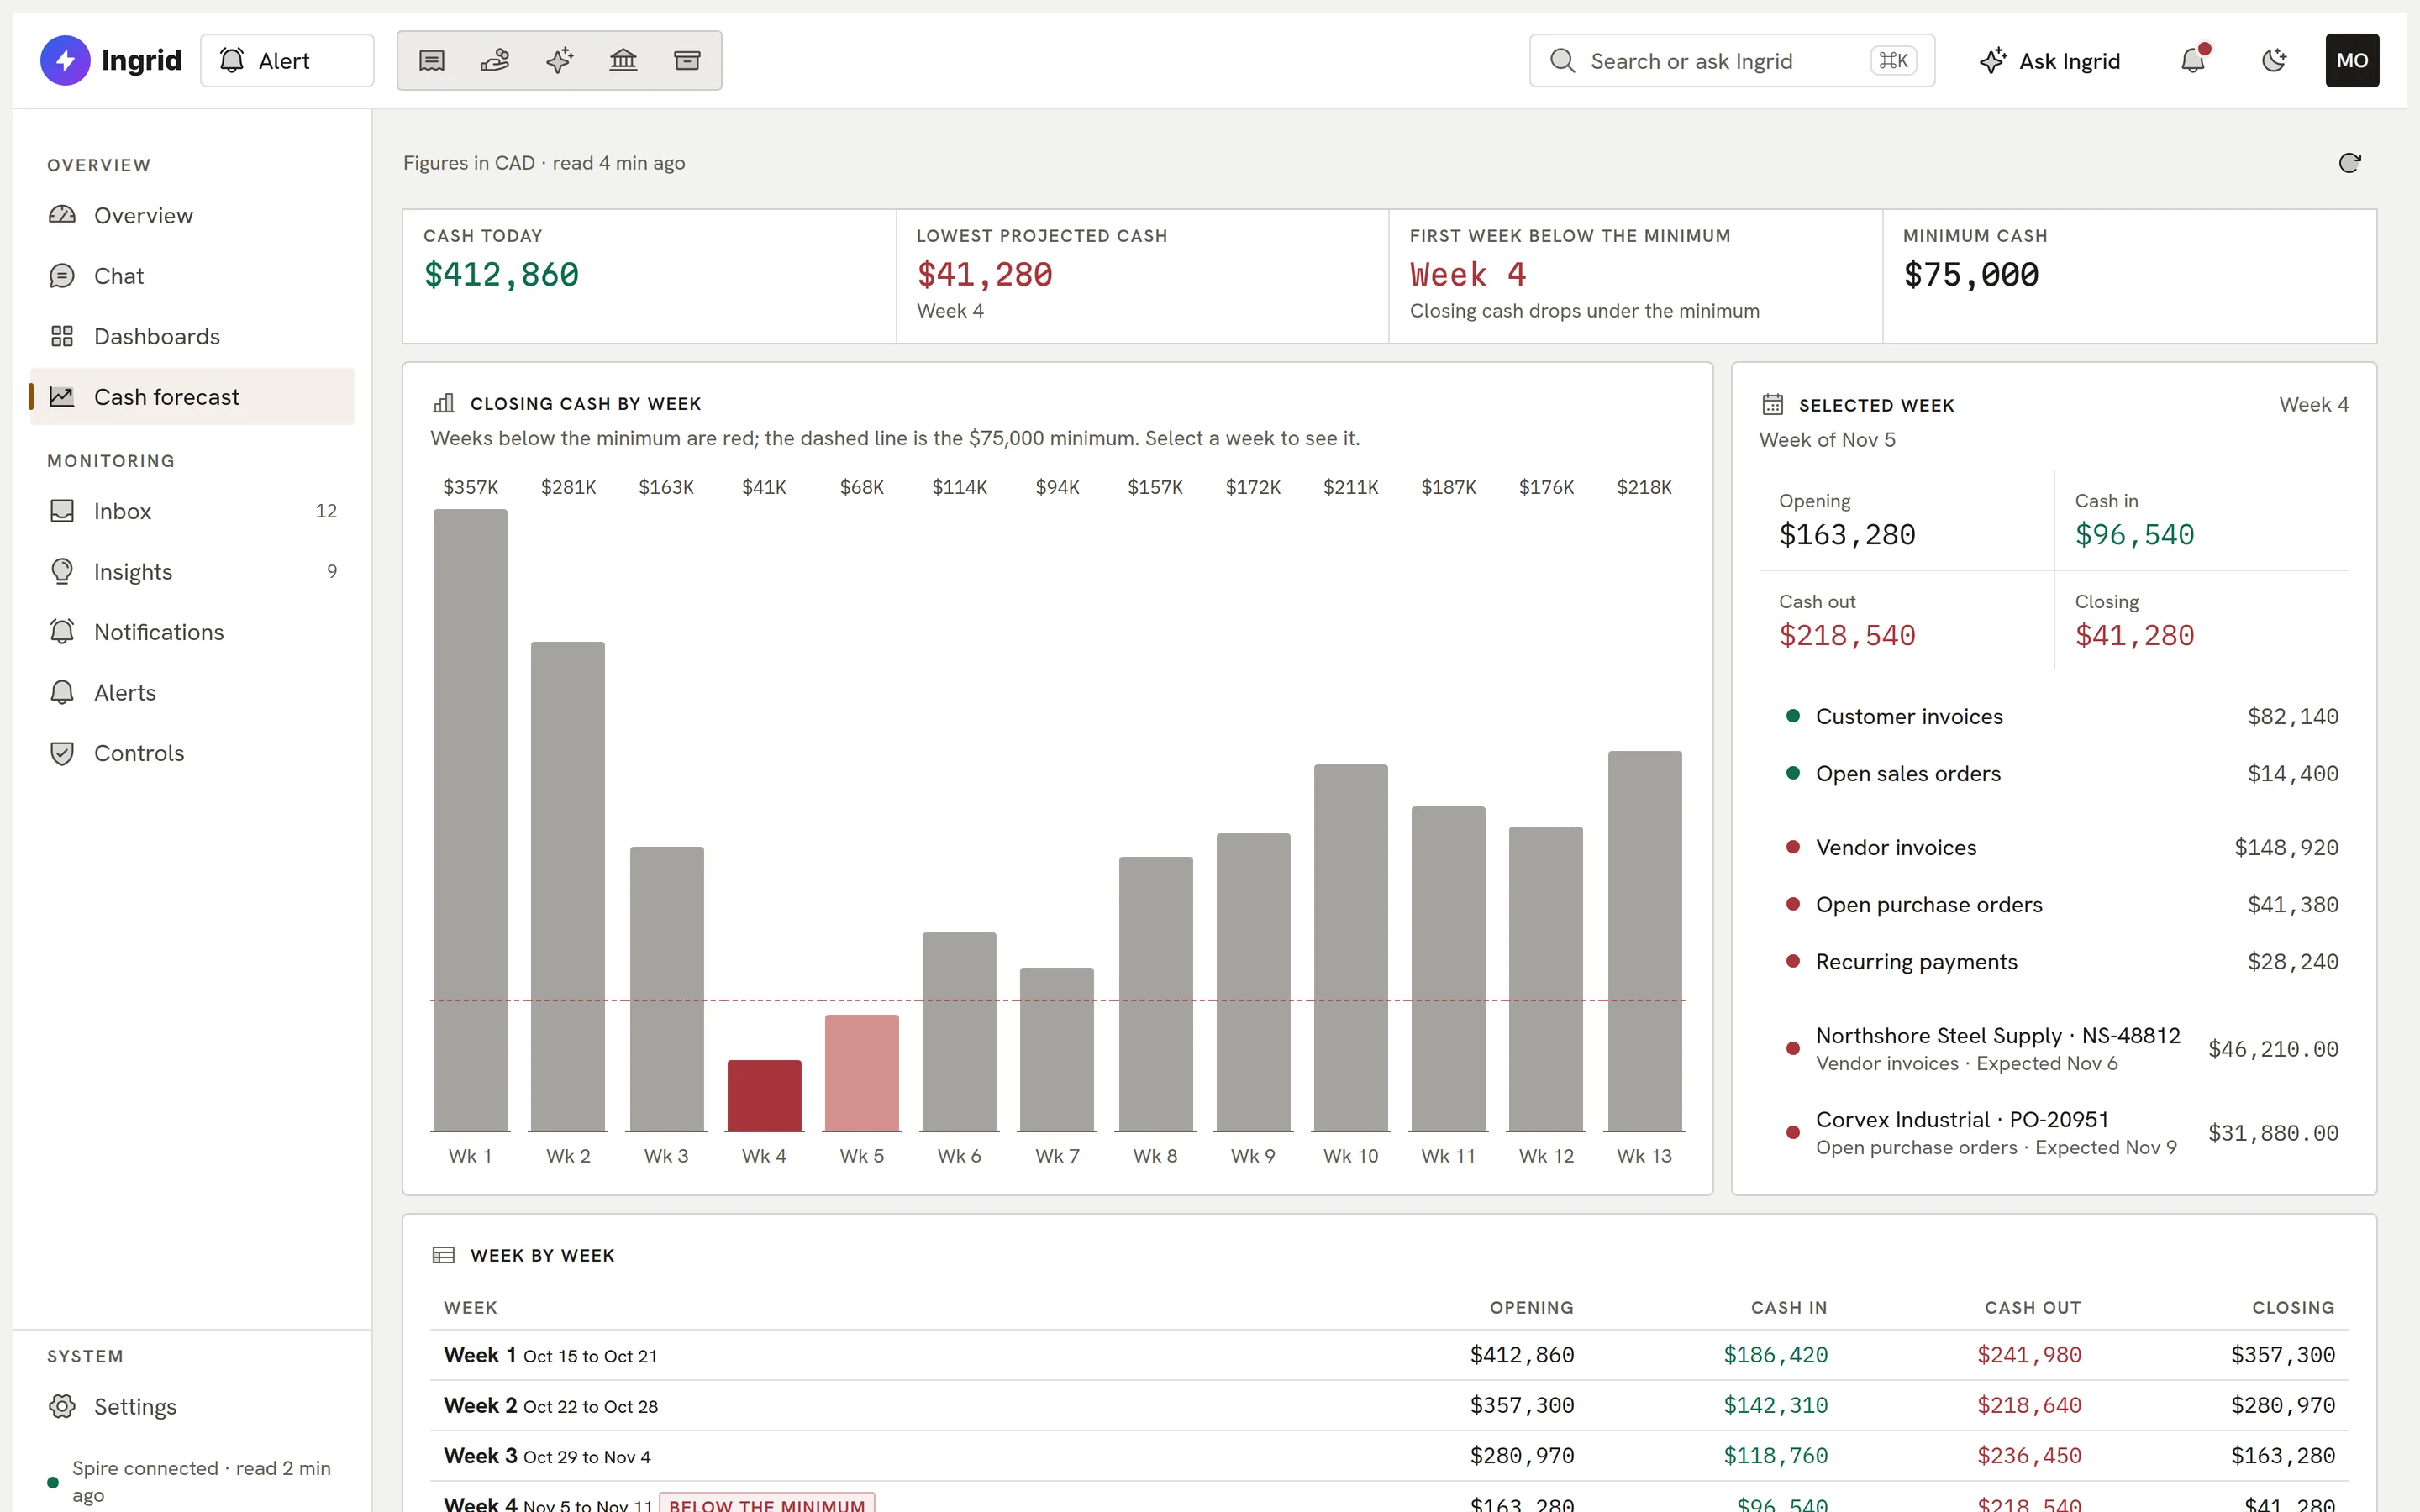Open the MO user avatar menu
The height and width of the screenshot is (1512, 2420).
tap(2352, 61)
